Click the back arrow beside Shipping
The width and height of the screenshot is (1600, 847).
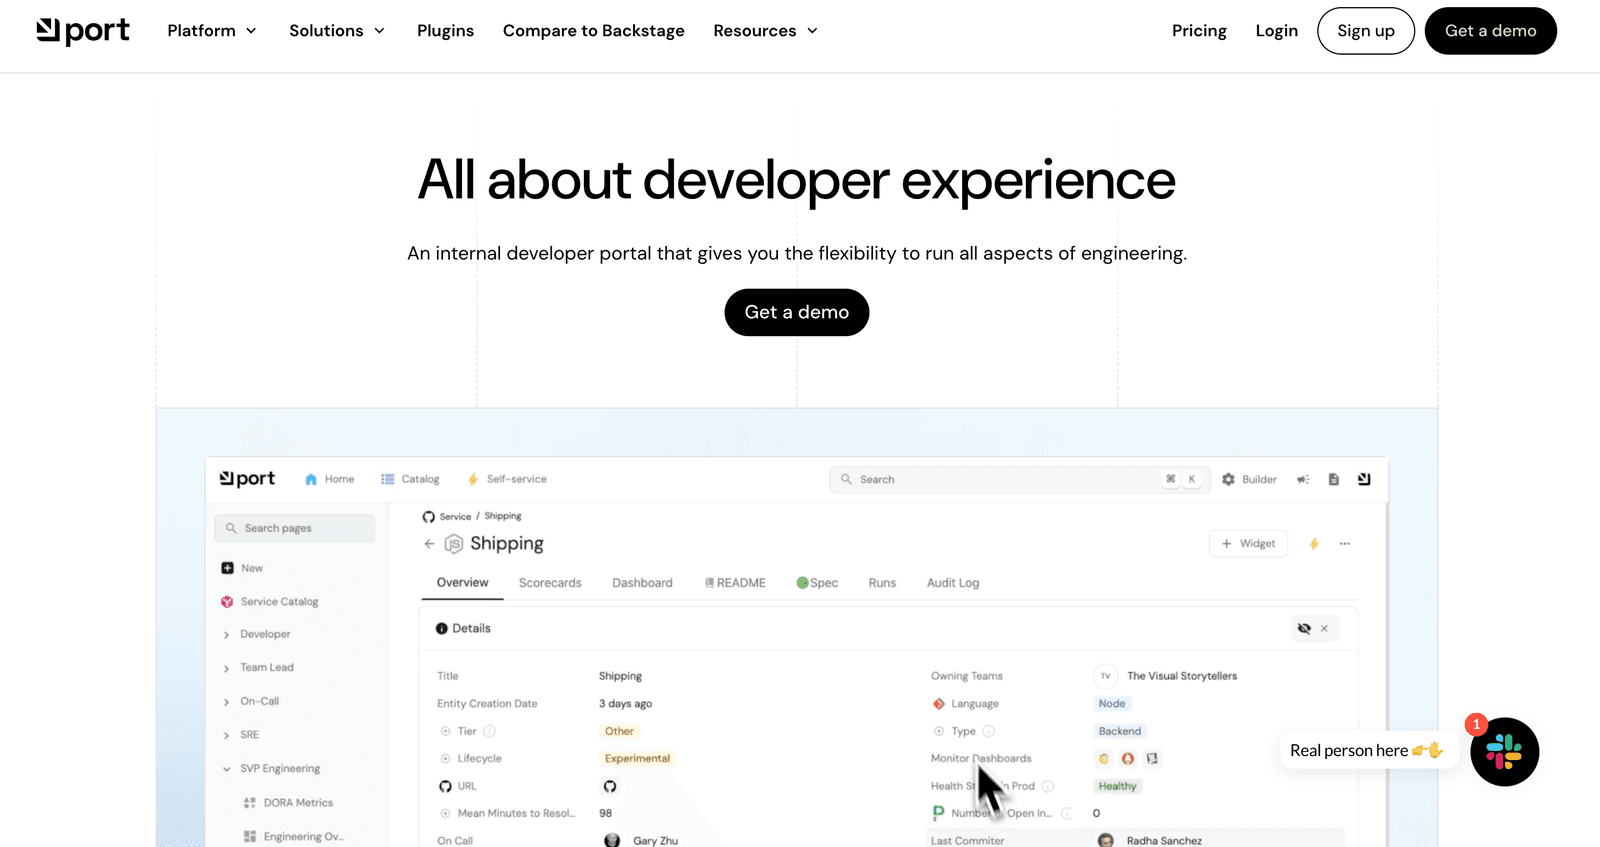point(429,544)
